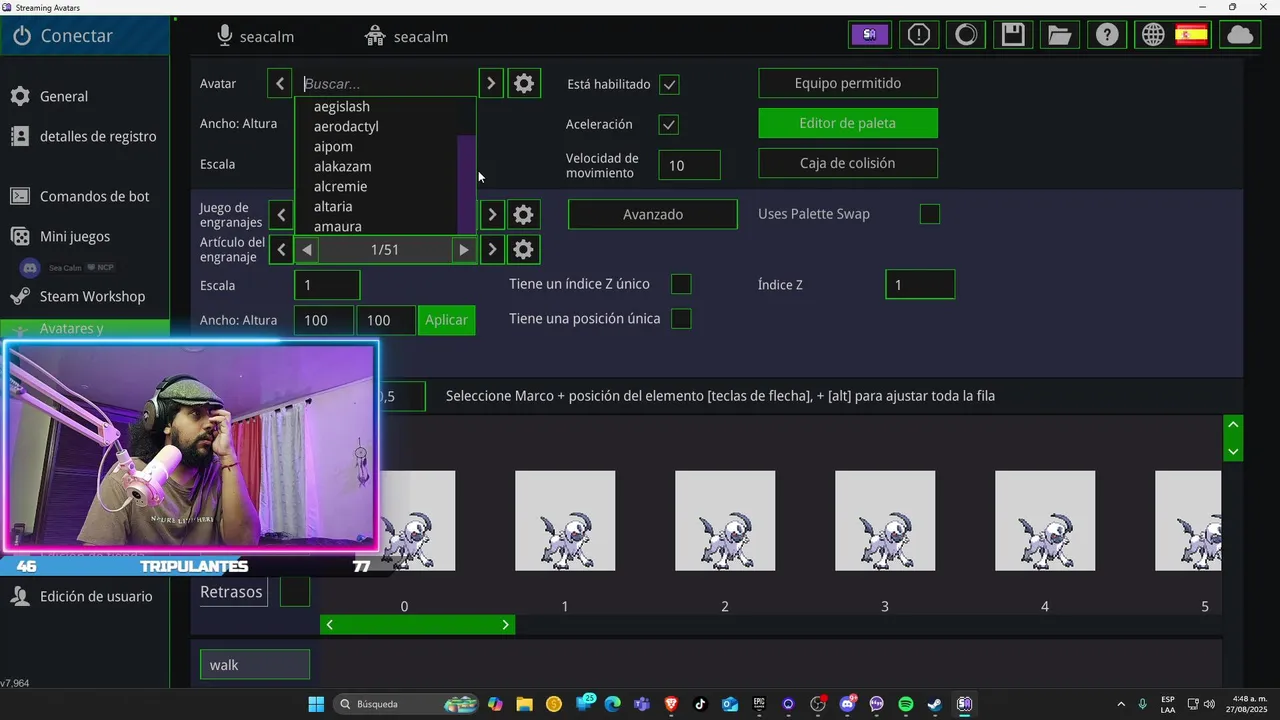Open gear settings in the Avatar row
The image size is (1280, 720).
(x=524, y=84)
